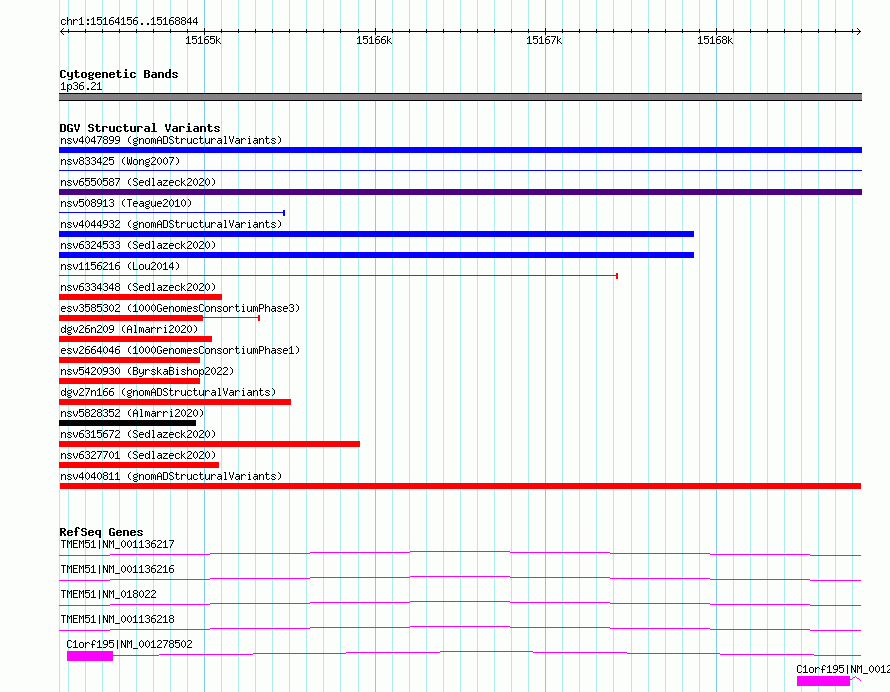Click nsv1156216 (Lou2014) label

coord(120,266)
